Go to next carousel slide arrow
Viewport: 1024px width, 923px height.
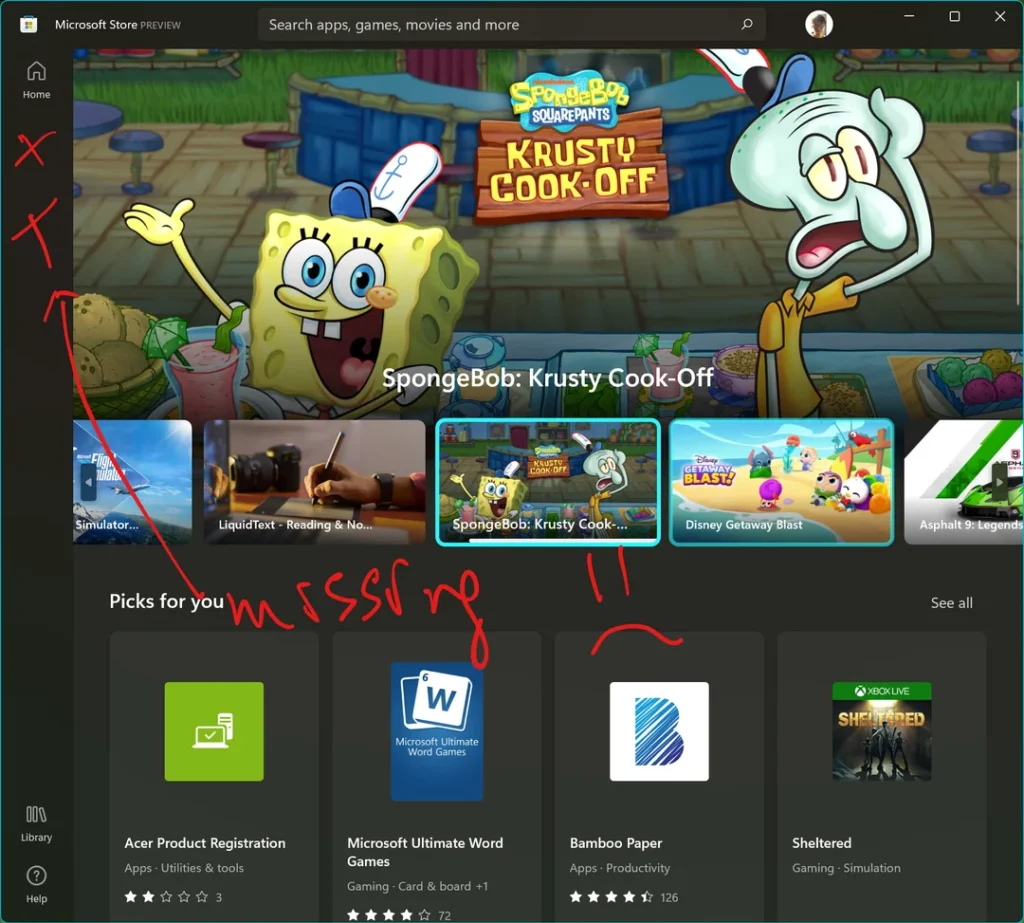(999, 483)
